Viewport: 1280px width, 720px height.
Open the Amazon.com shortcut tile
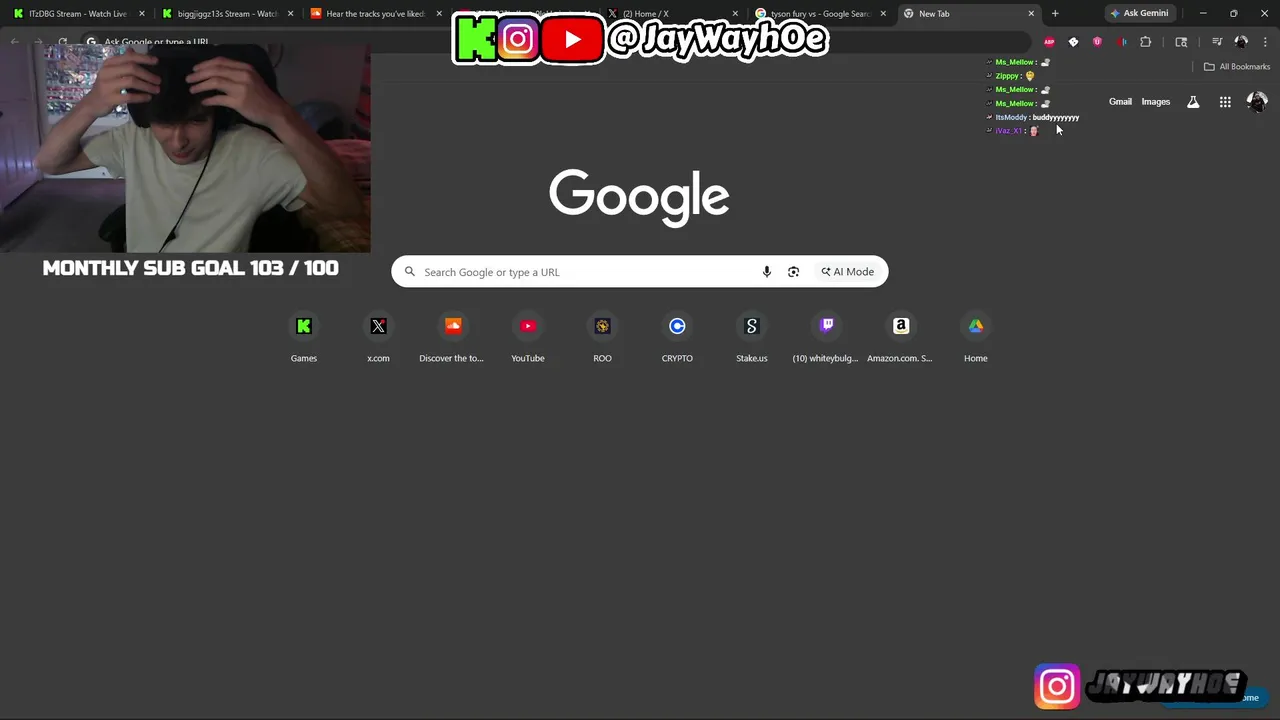click(x=900, y=338)
